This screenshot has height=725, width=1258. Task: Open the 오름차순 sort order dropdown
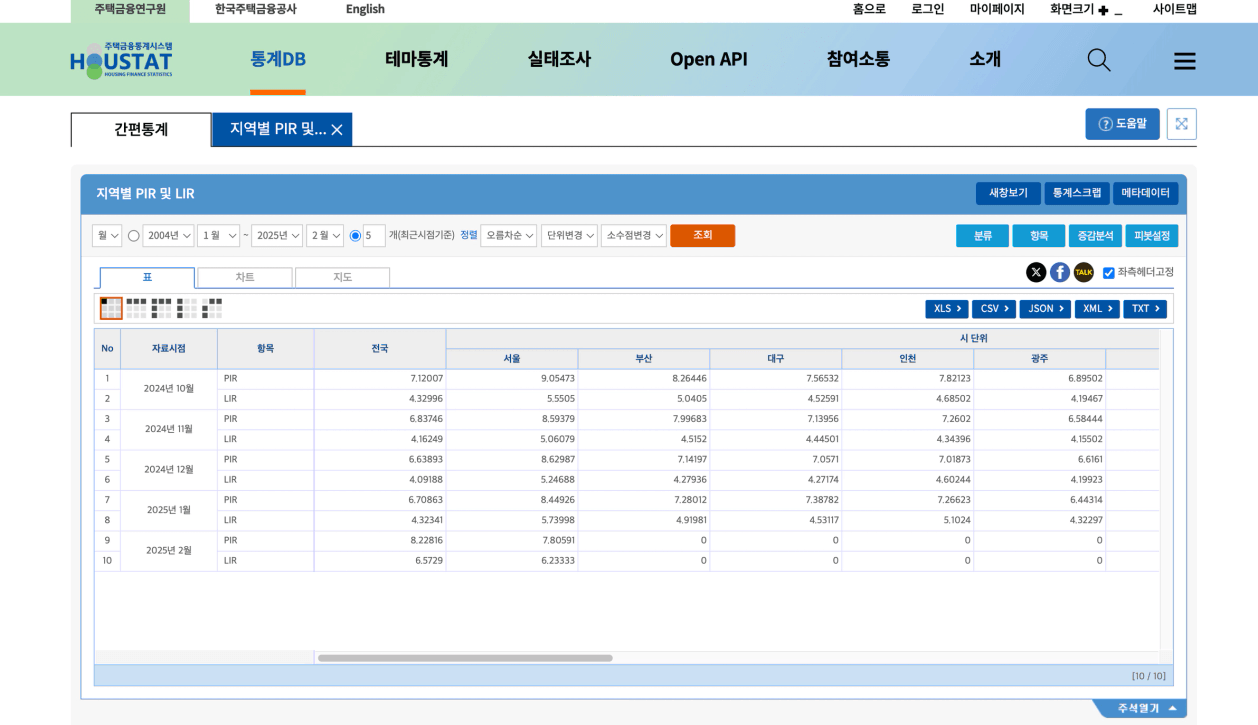pos(509,236)
